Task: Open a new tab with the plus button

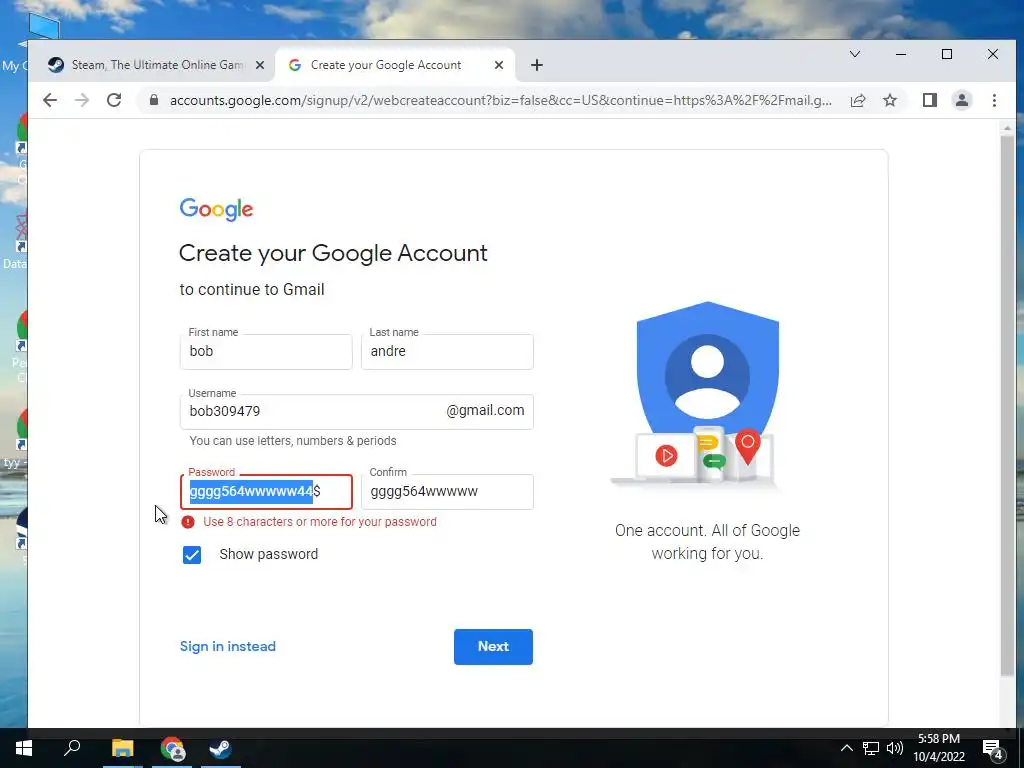Action: (x=536, y=65)
